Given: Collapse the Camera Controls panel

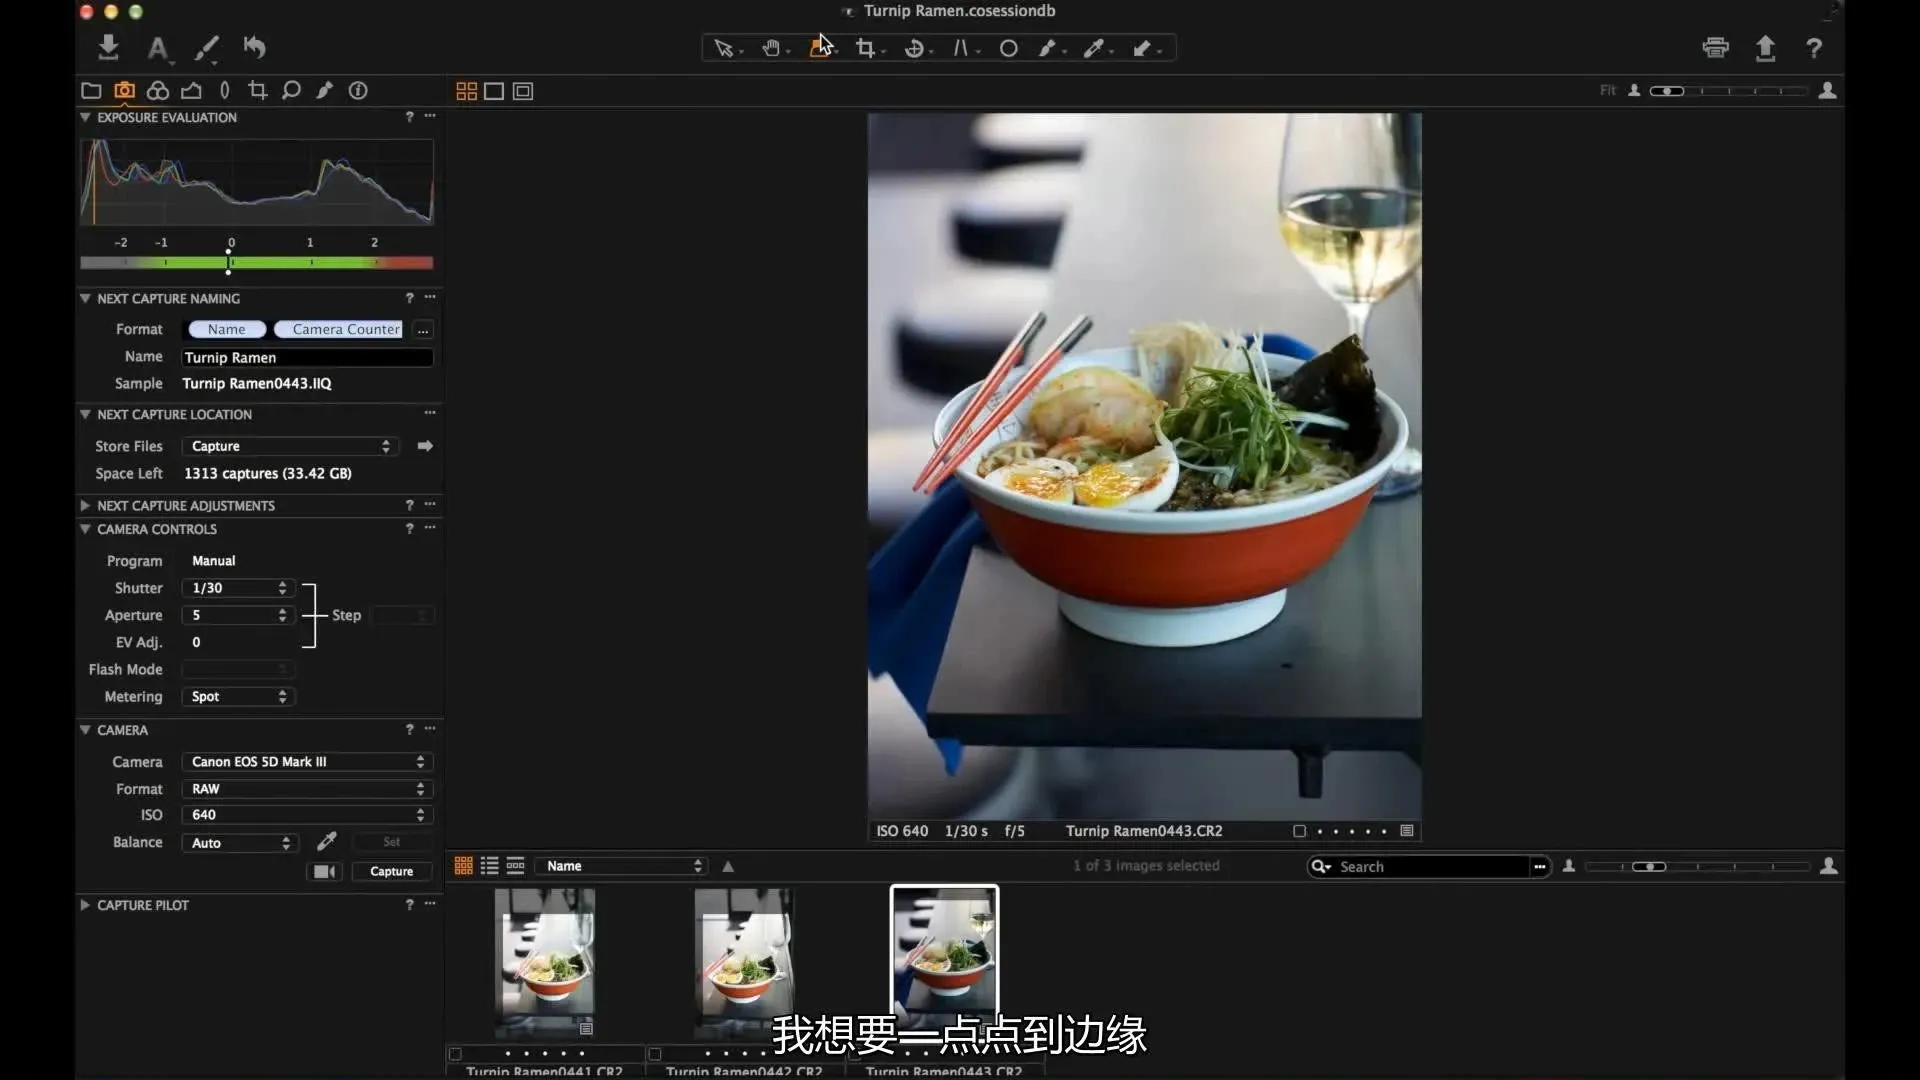Looking at the screenshot, I should [x=85, y=529].
